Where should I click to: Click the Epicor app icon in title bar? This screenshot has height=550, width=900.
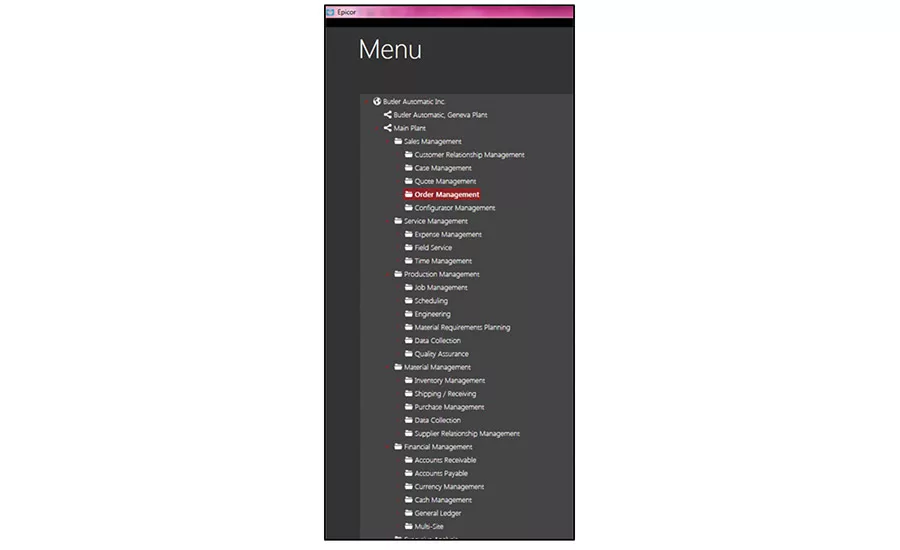click(x=331, y=12)
